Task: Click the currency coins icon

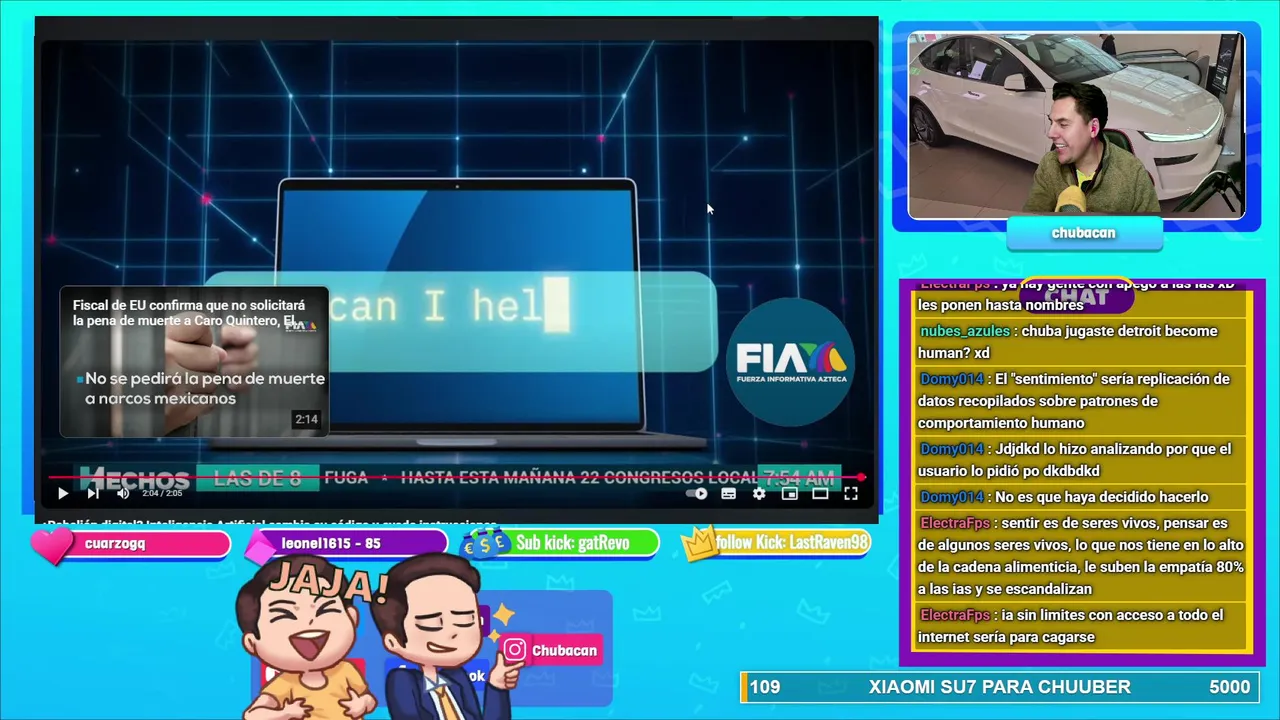Action: tap(484, 543)
